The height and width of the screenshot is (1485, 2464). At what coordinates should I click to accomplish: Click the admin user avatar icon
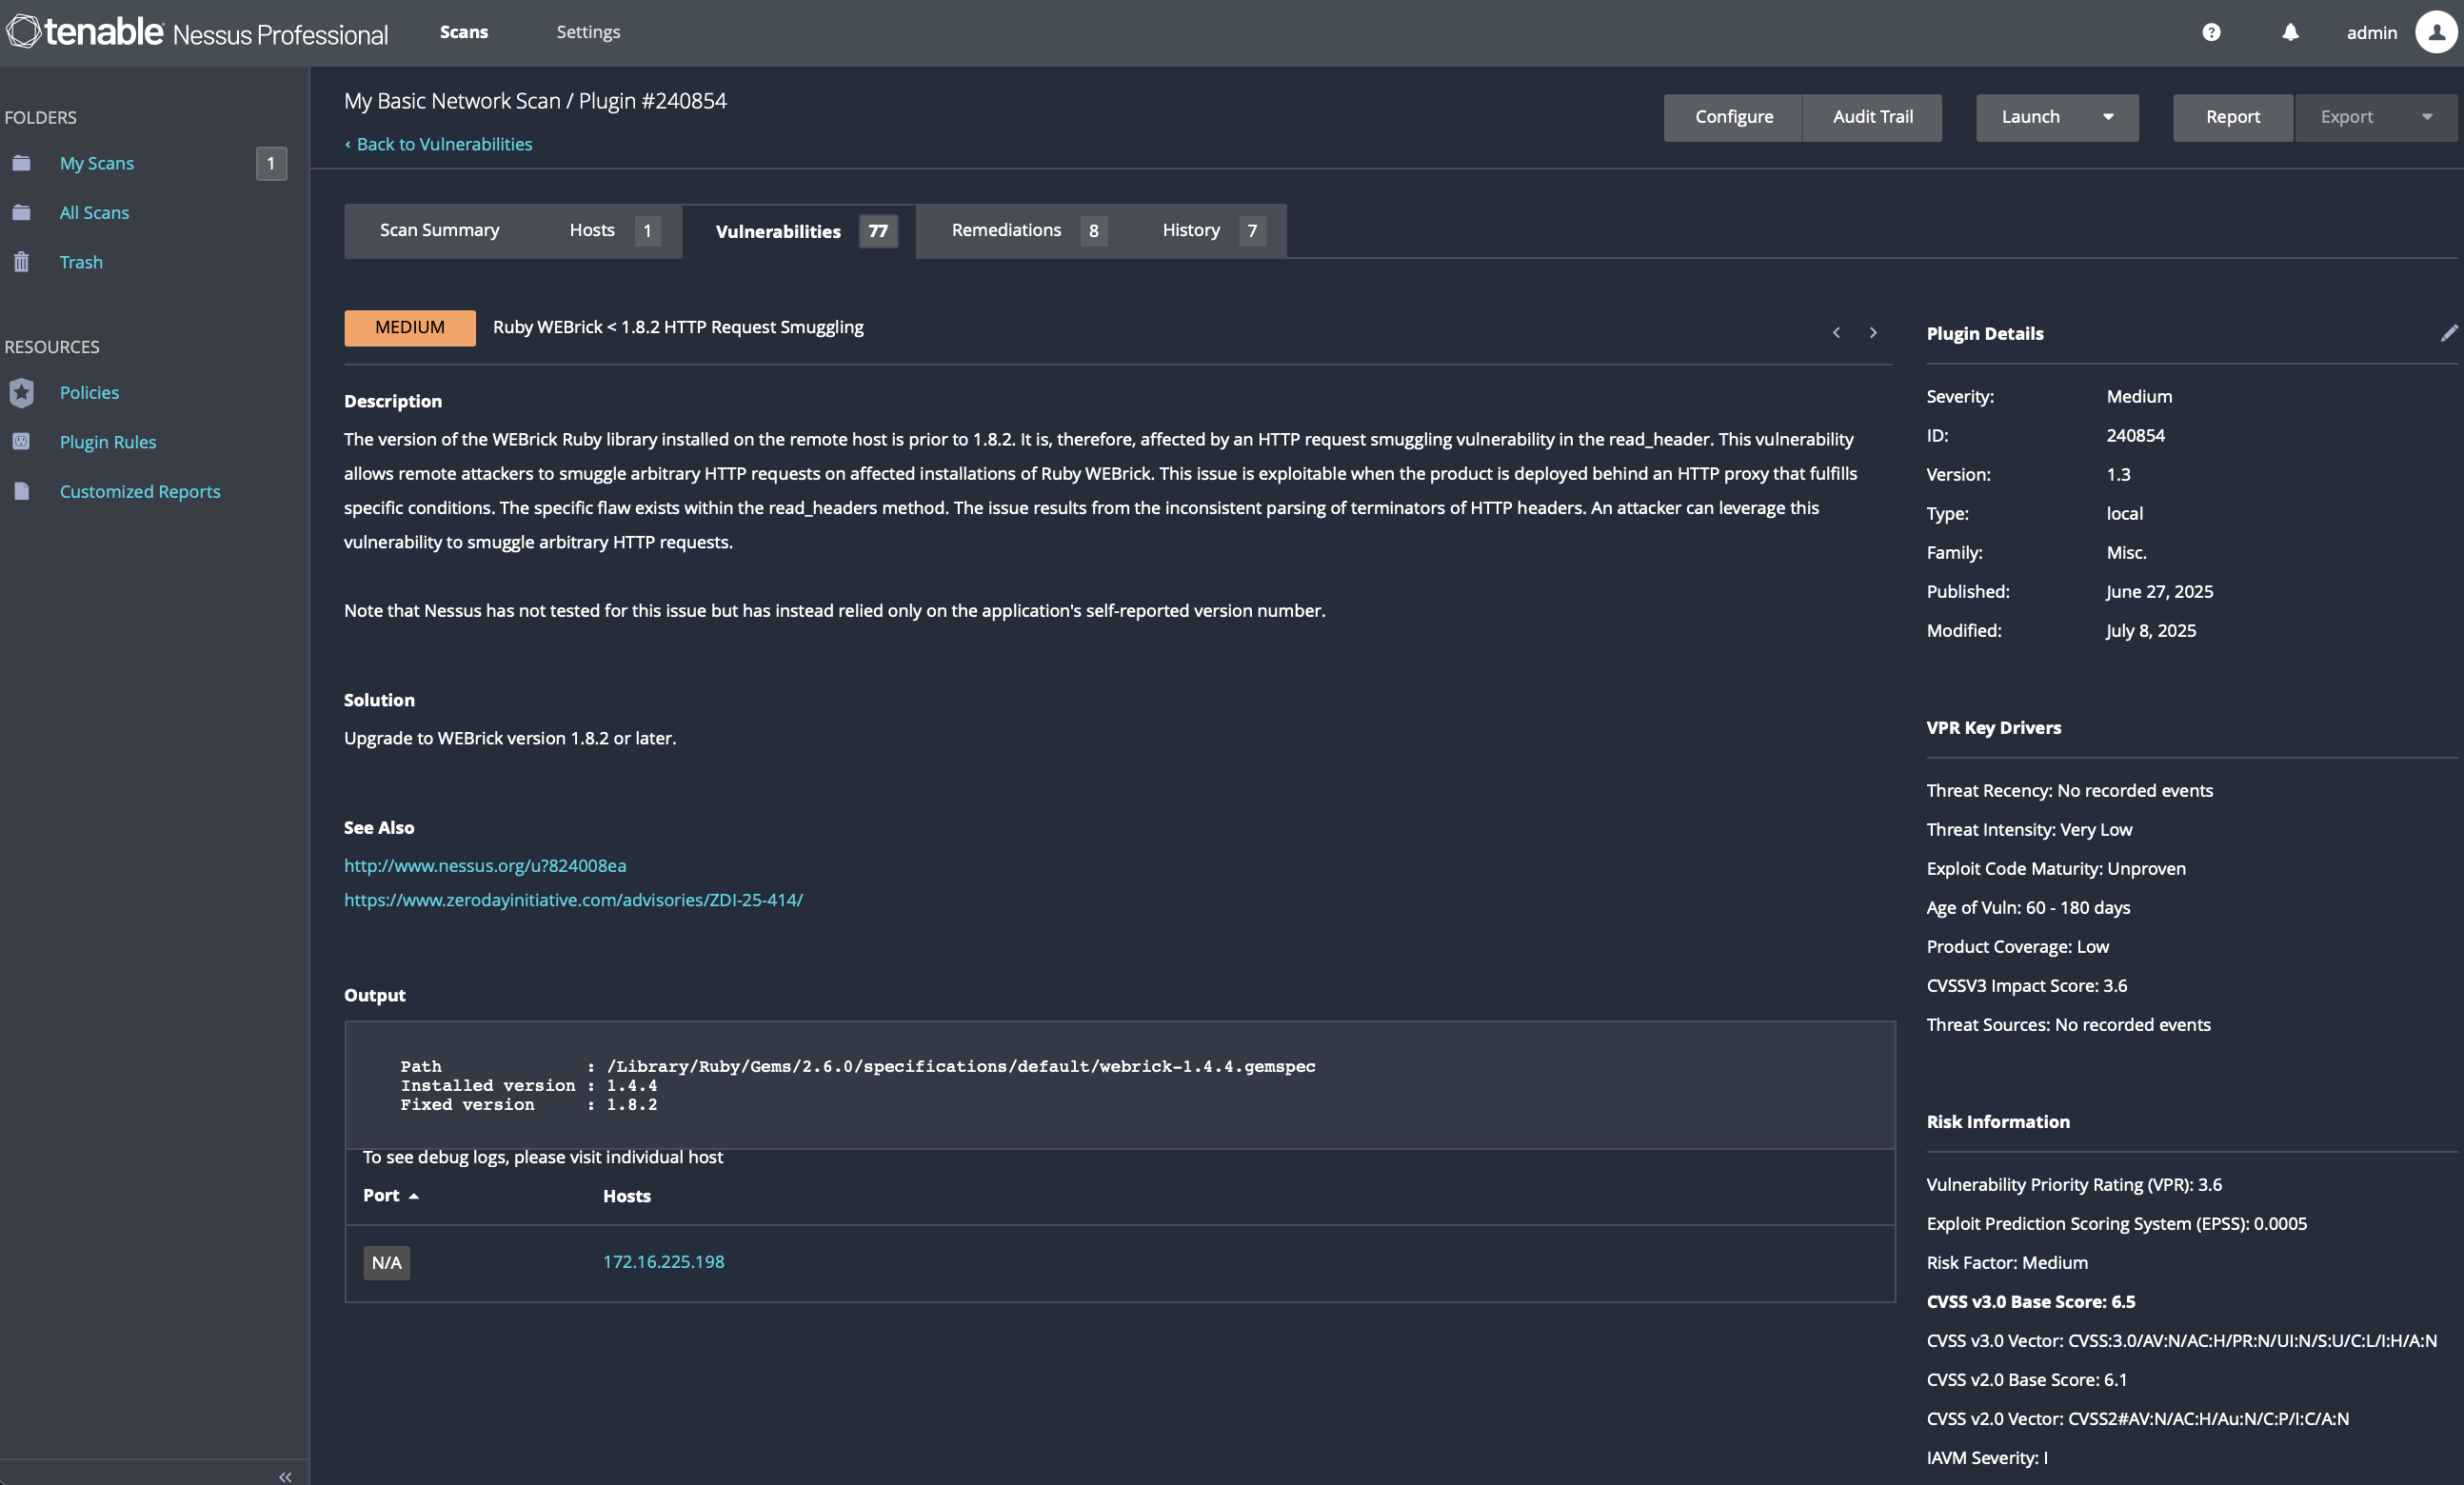pos(2435,32)
